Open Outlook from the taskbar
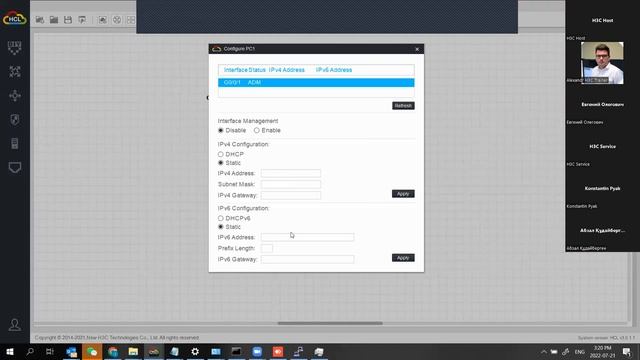The image size is (640, 360). 71,352
